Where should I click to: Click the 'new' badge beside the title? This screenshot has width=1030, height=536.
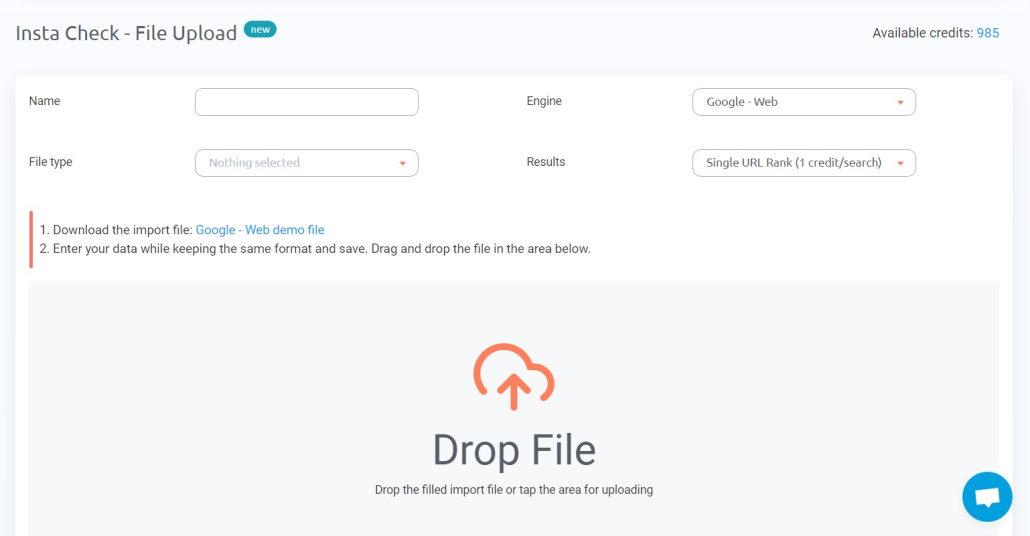pos(260,30)
